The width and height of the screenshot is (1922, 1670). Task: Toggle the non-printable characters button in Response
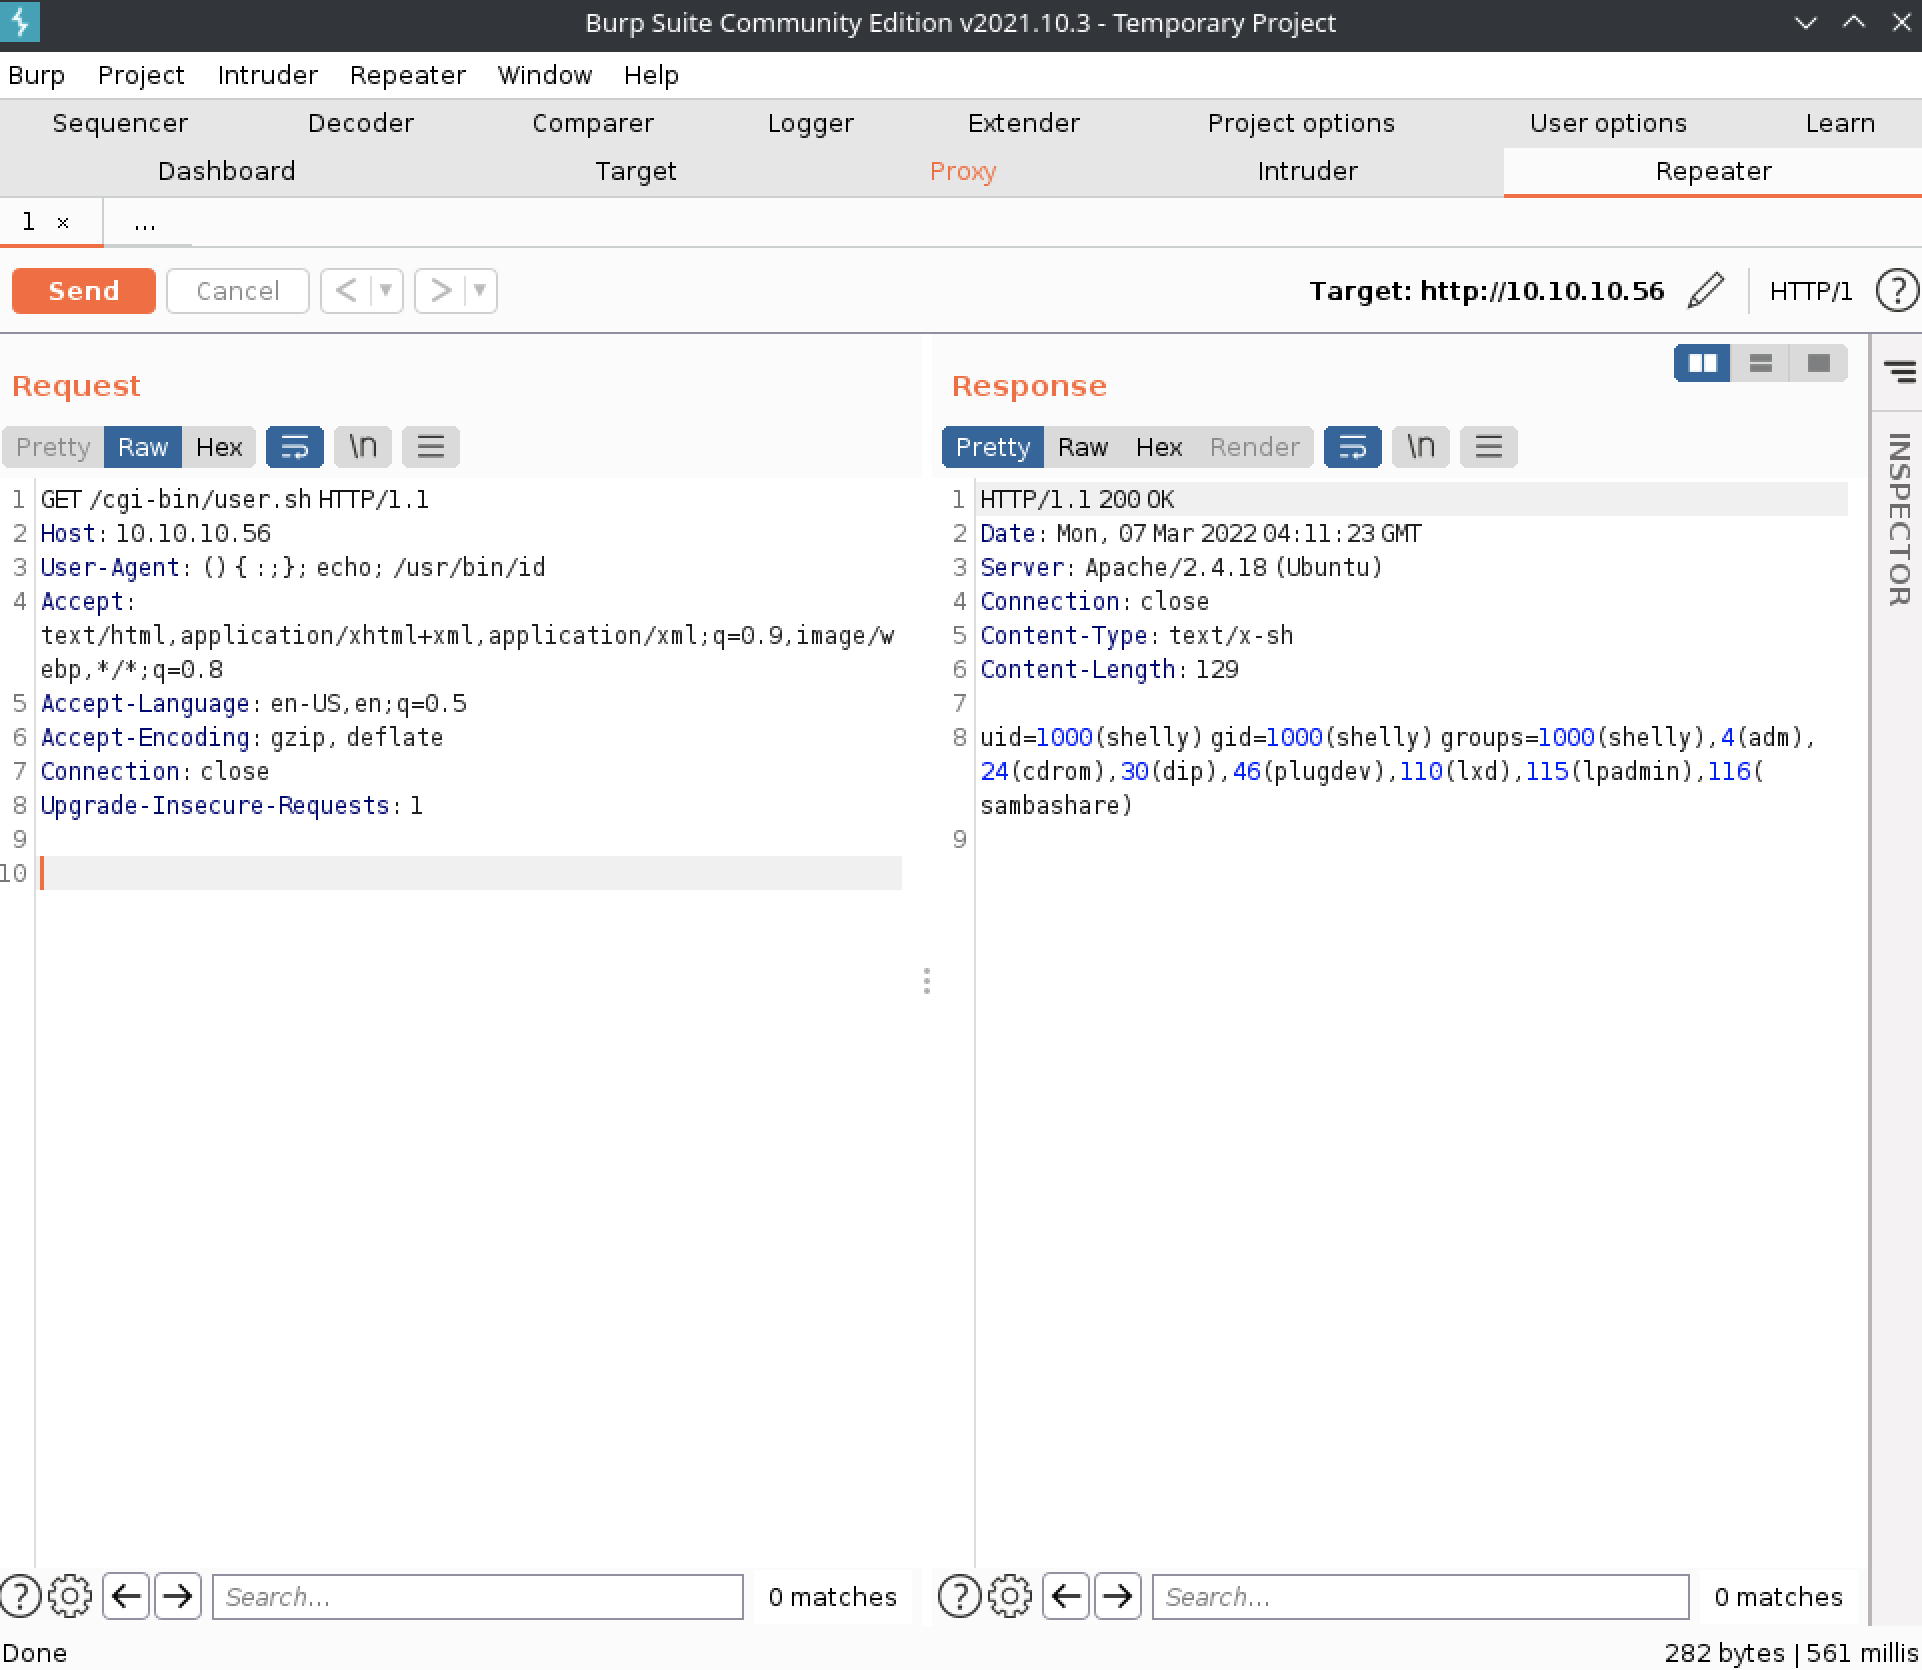[x=1420, y=447]
